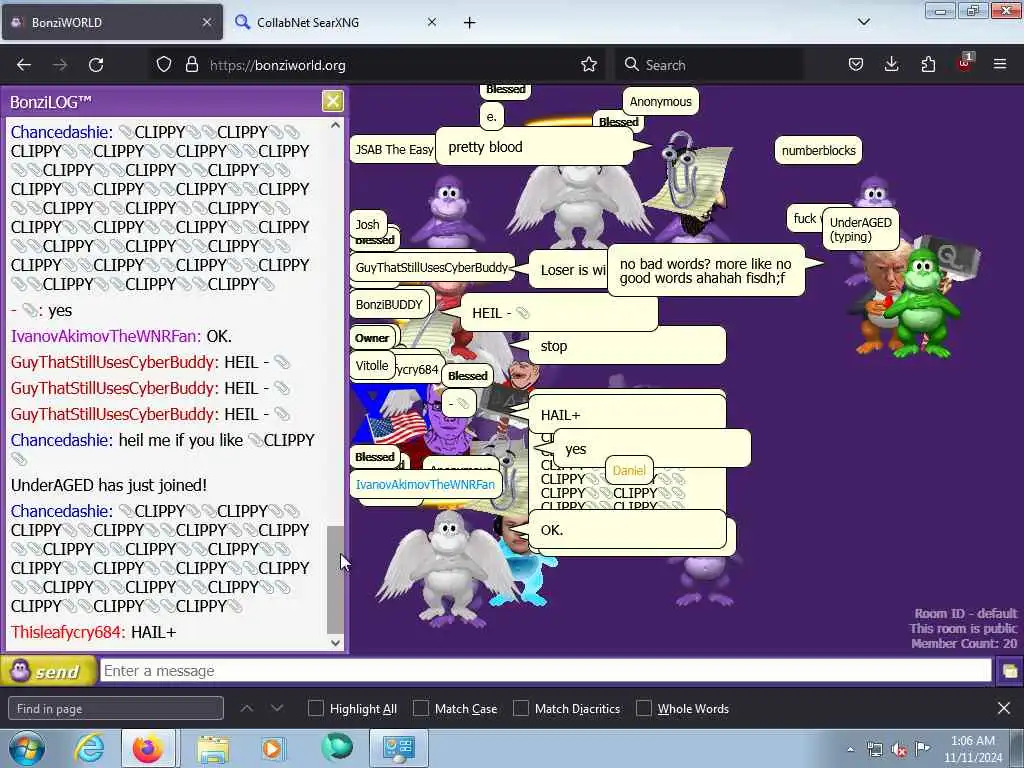Click the GuyThatStillUsesCyberBuddy name tag
This screenshot has height=768, width=1024.
tap(431, 267)
